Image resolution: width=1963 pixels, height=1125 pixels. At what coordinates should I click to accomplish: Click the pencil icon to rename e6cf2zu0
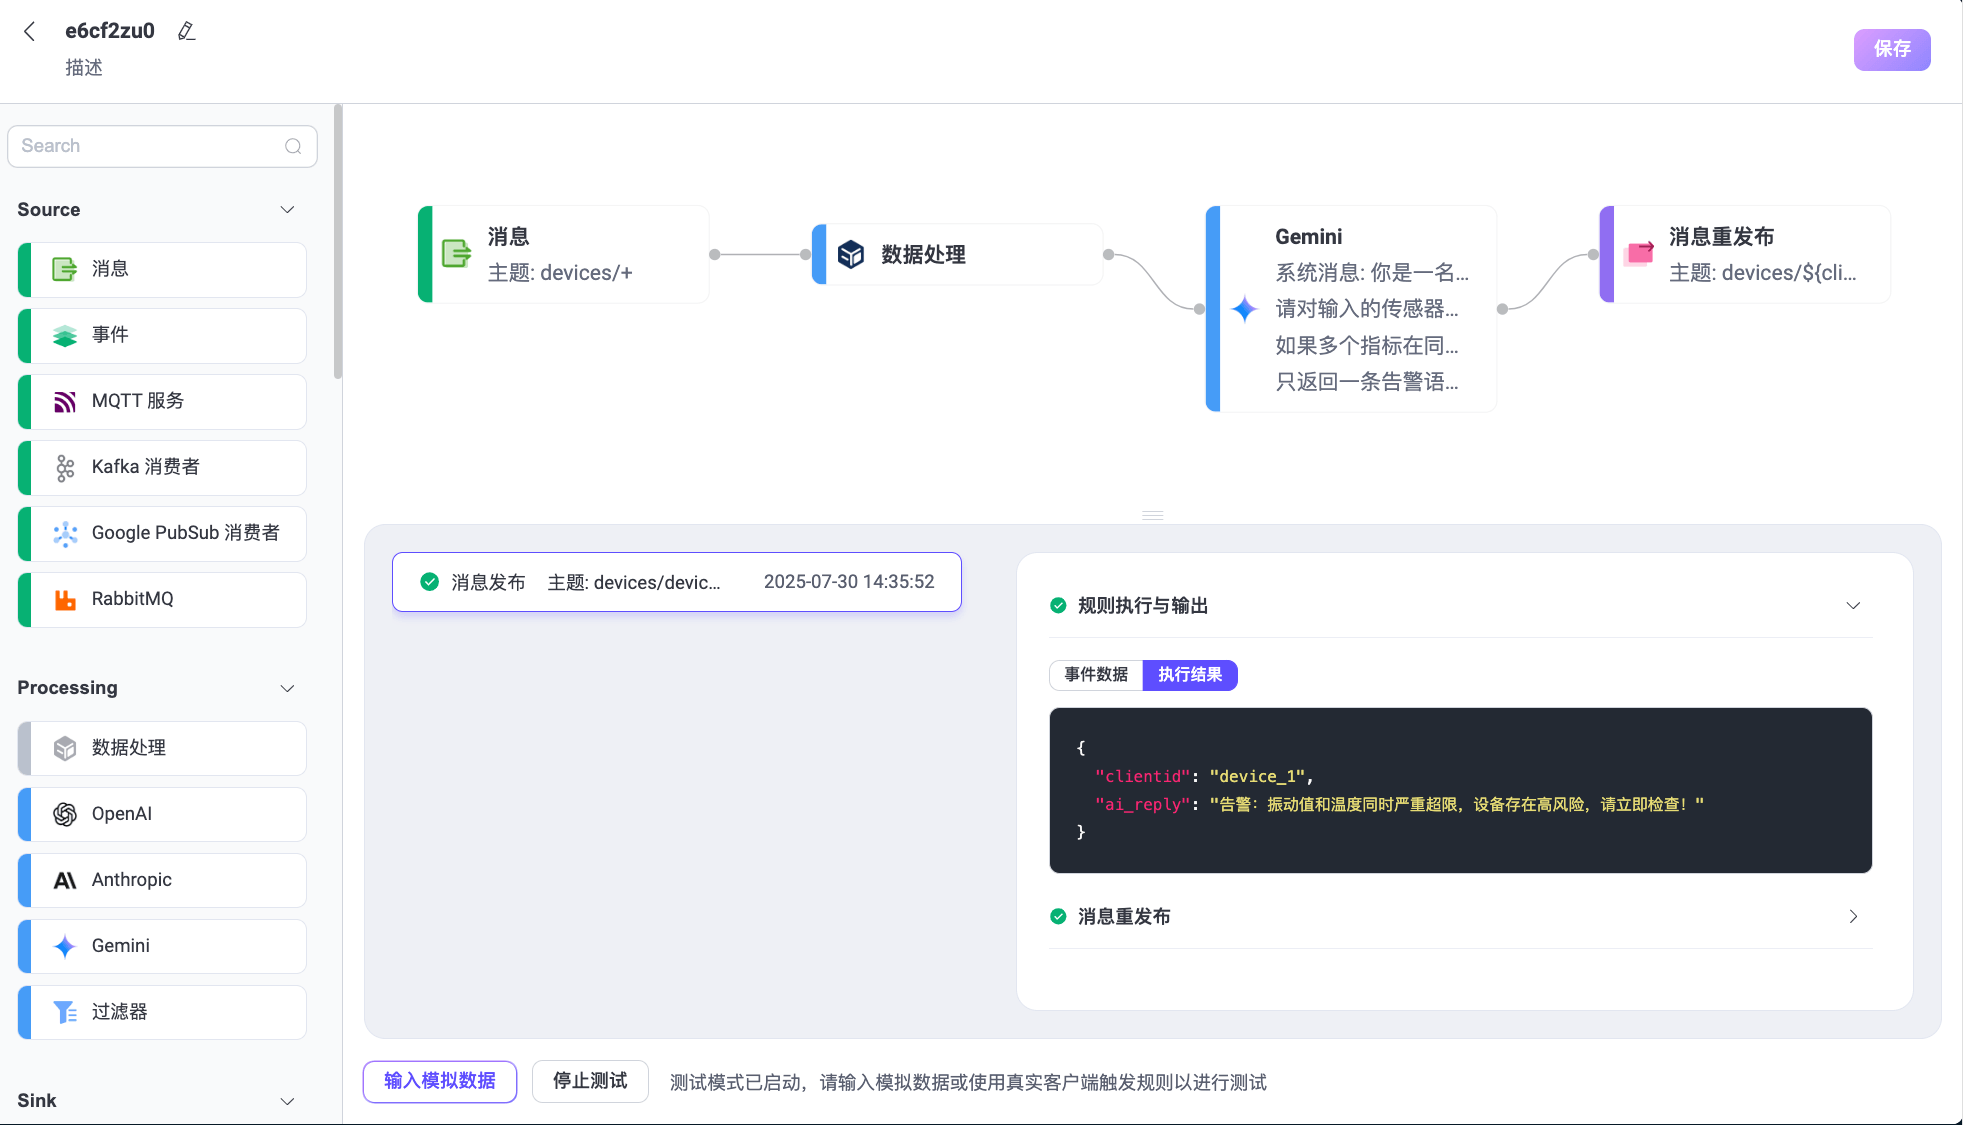click(186, 31)
